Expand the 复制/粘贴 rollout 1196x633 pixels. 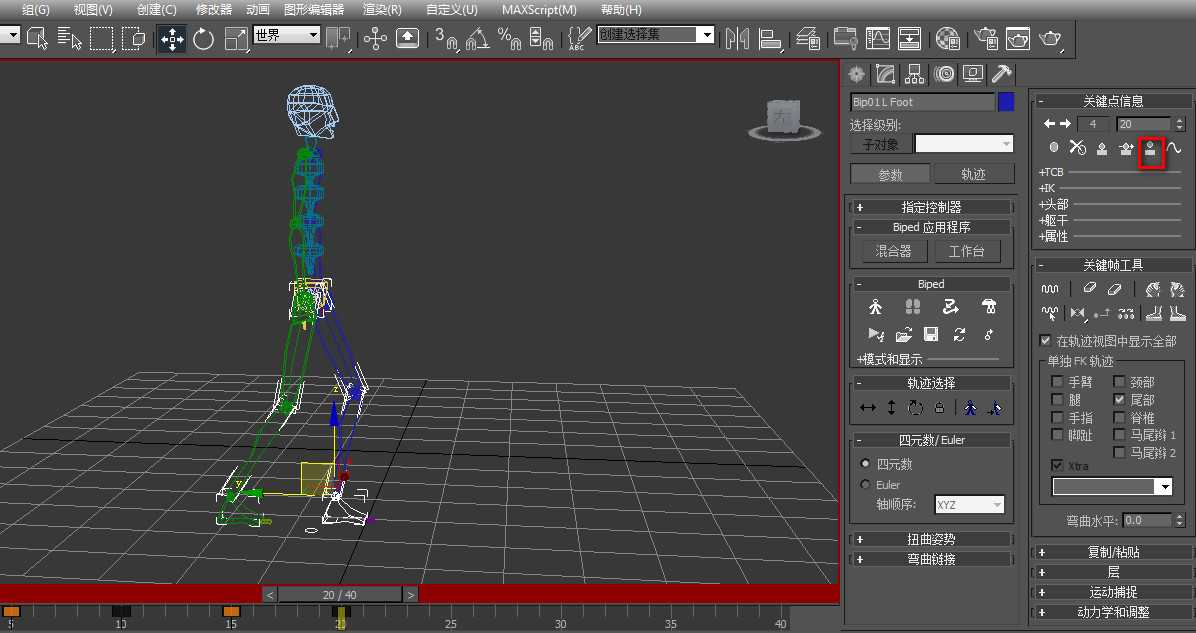(1113, 552)
